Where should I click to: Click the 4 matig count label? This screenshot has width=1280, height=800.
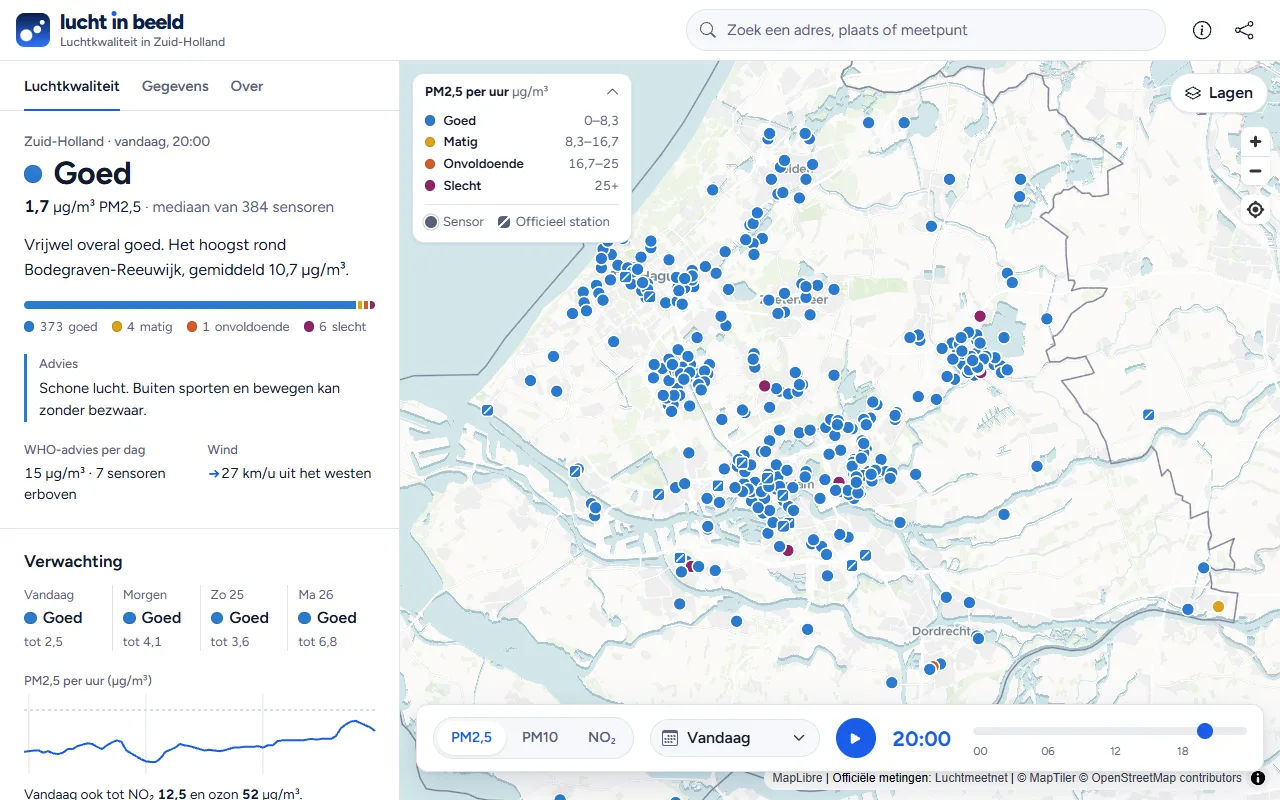click(142, 327)
